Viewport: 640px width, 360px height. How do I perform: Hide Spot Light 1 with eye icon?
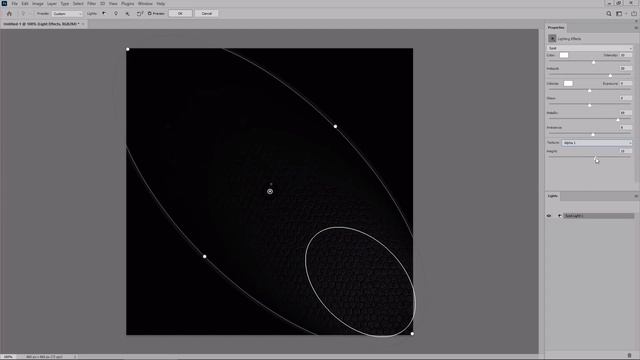pyautogui.click(x=549, y=216)
